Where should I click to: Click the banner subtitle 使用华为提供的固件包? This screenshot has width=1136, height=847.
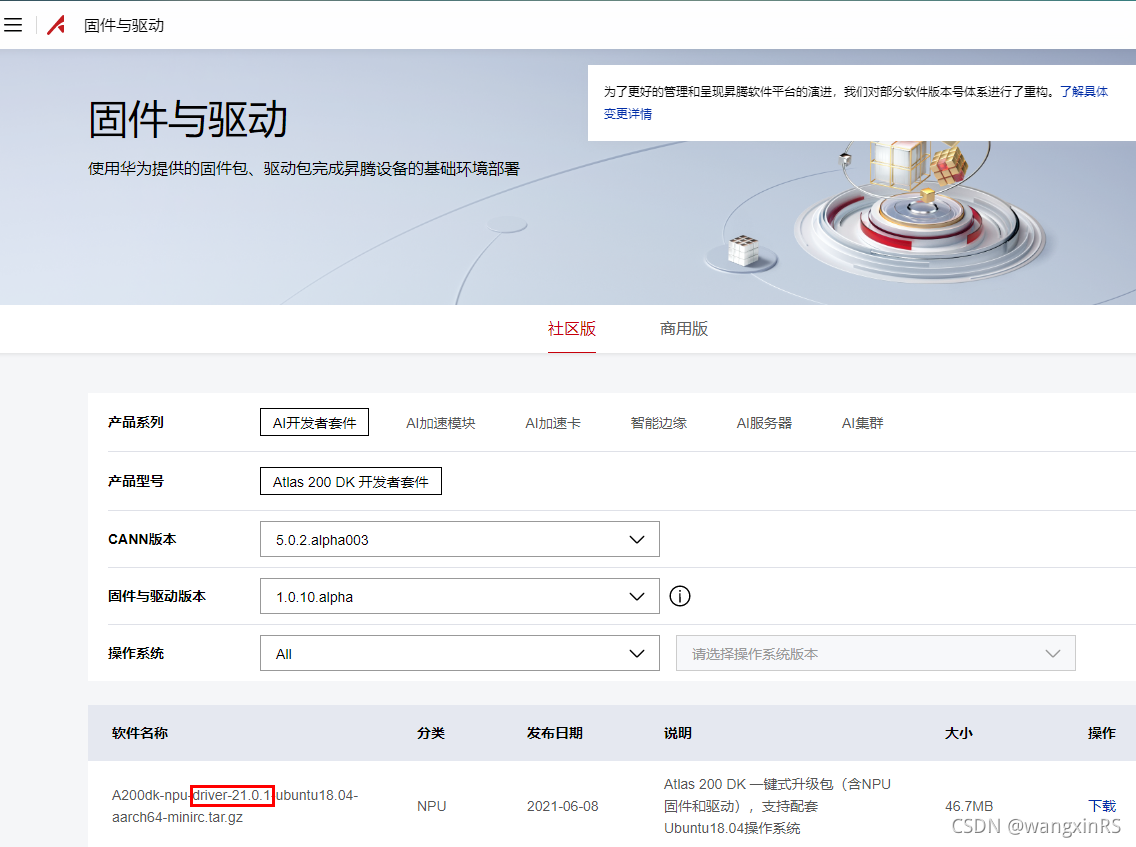click(x=304, y=169)
